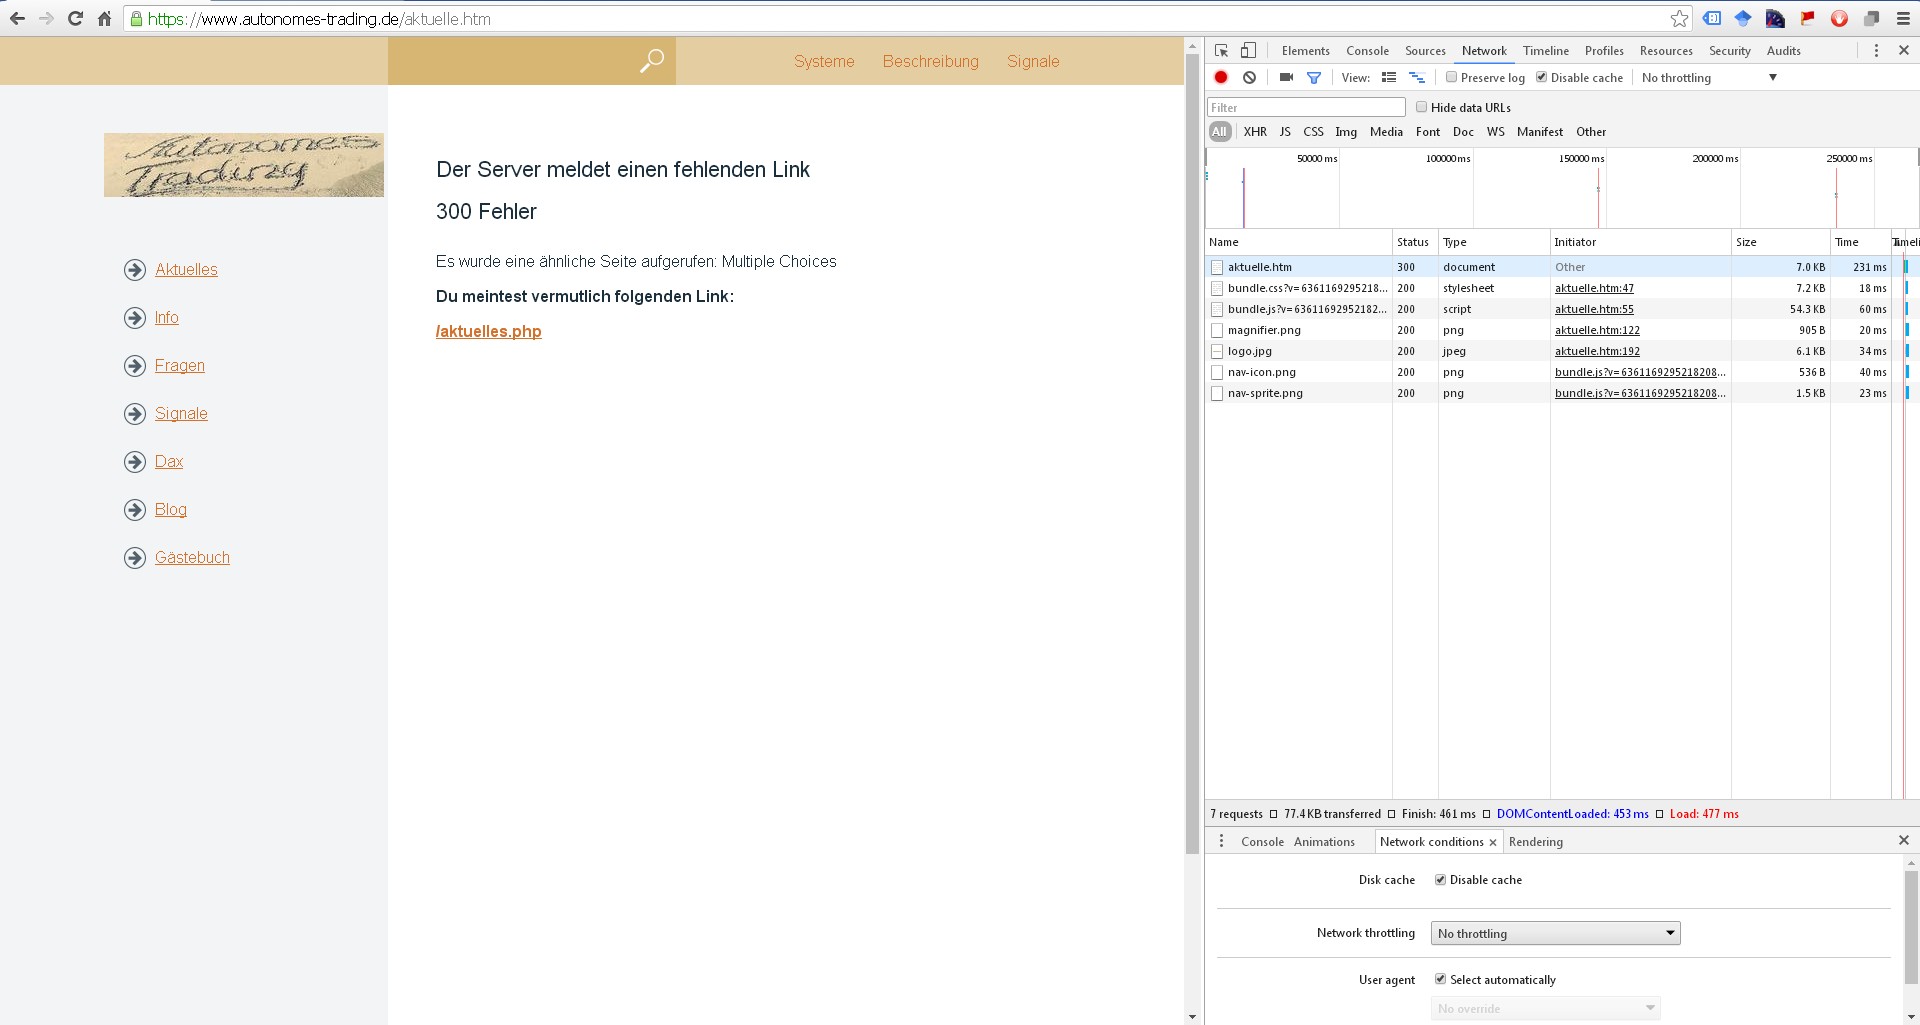1920x1025 pixels.
Task: Open the Timeline tab
Action: click(1545, 51)
